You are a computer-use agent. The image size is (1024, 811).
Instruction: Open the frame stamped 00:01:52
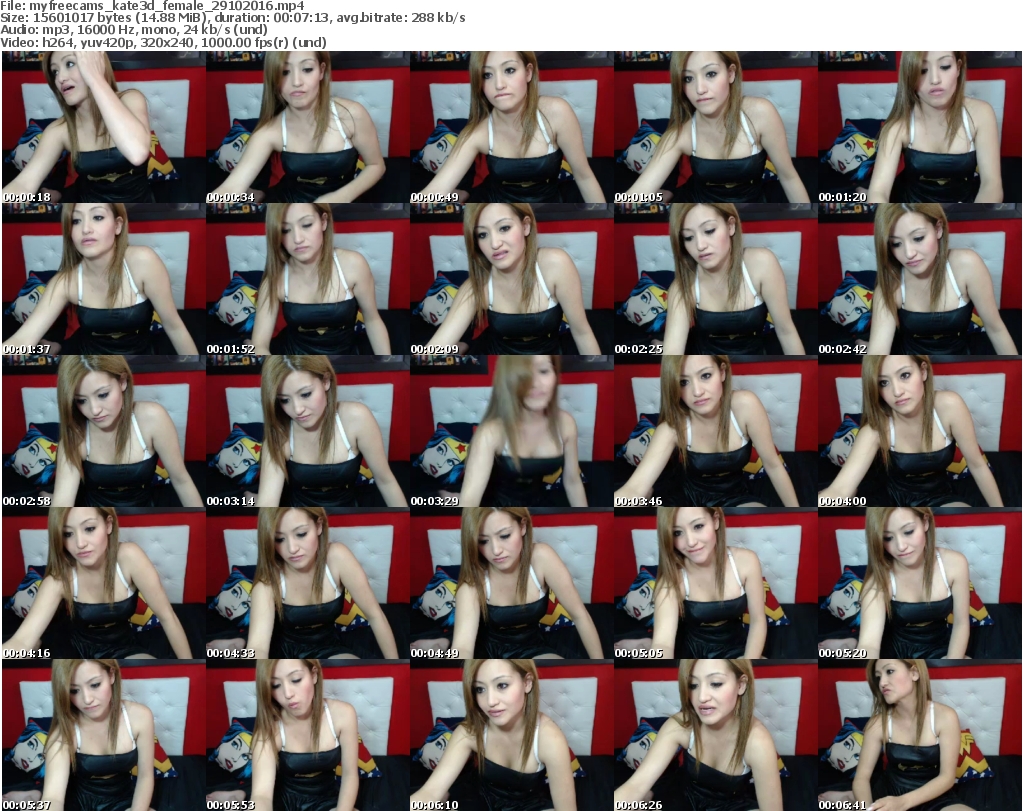click(308, 279)
